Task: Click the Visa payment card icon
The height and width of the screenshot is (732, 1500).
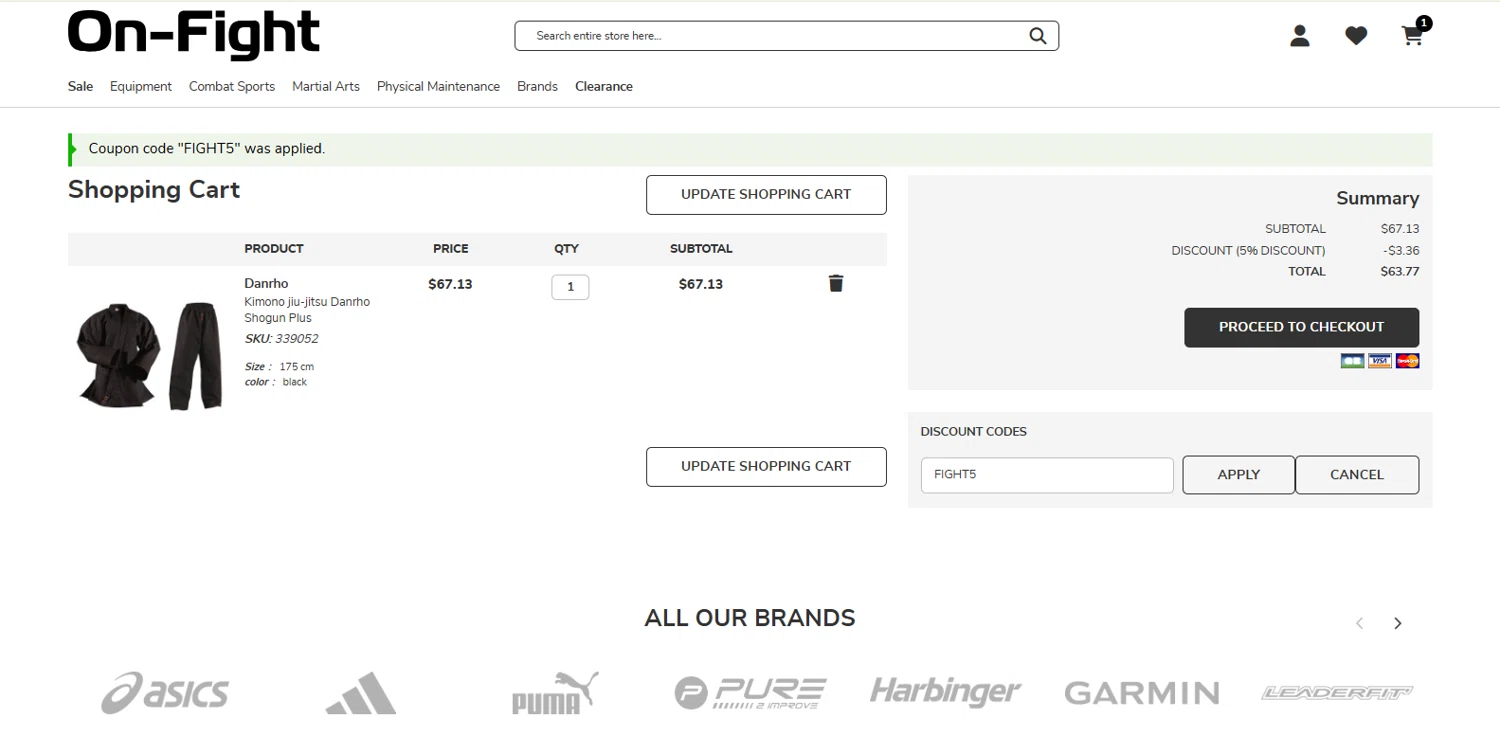Action: tap(1380, 360)
